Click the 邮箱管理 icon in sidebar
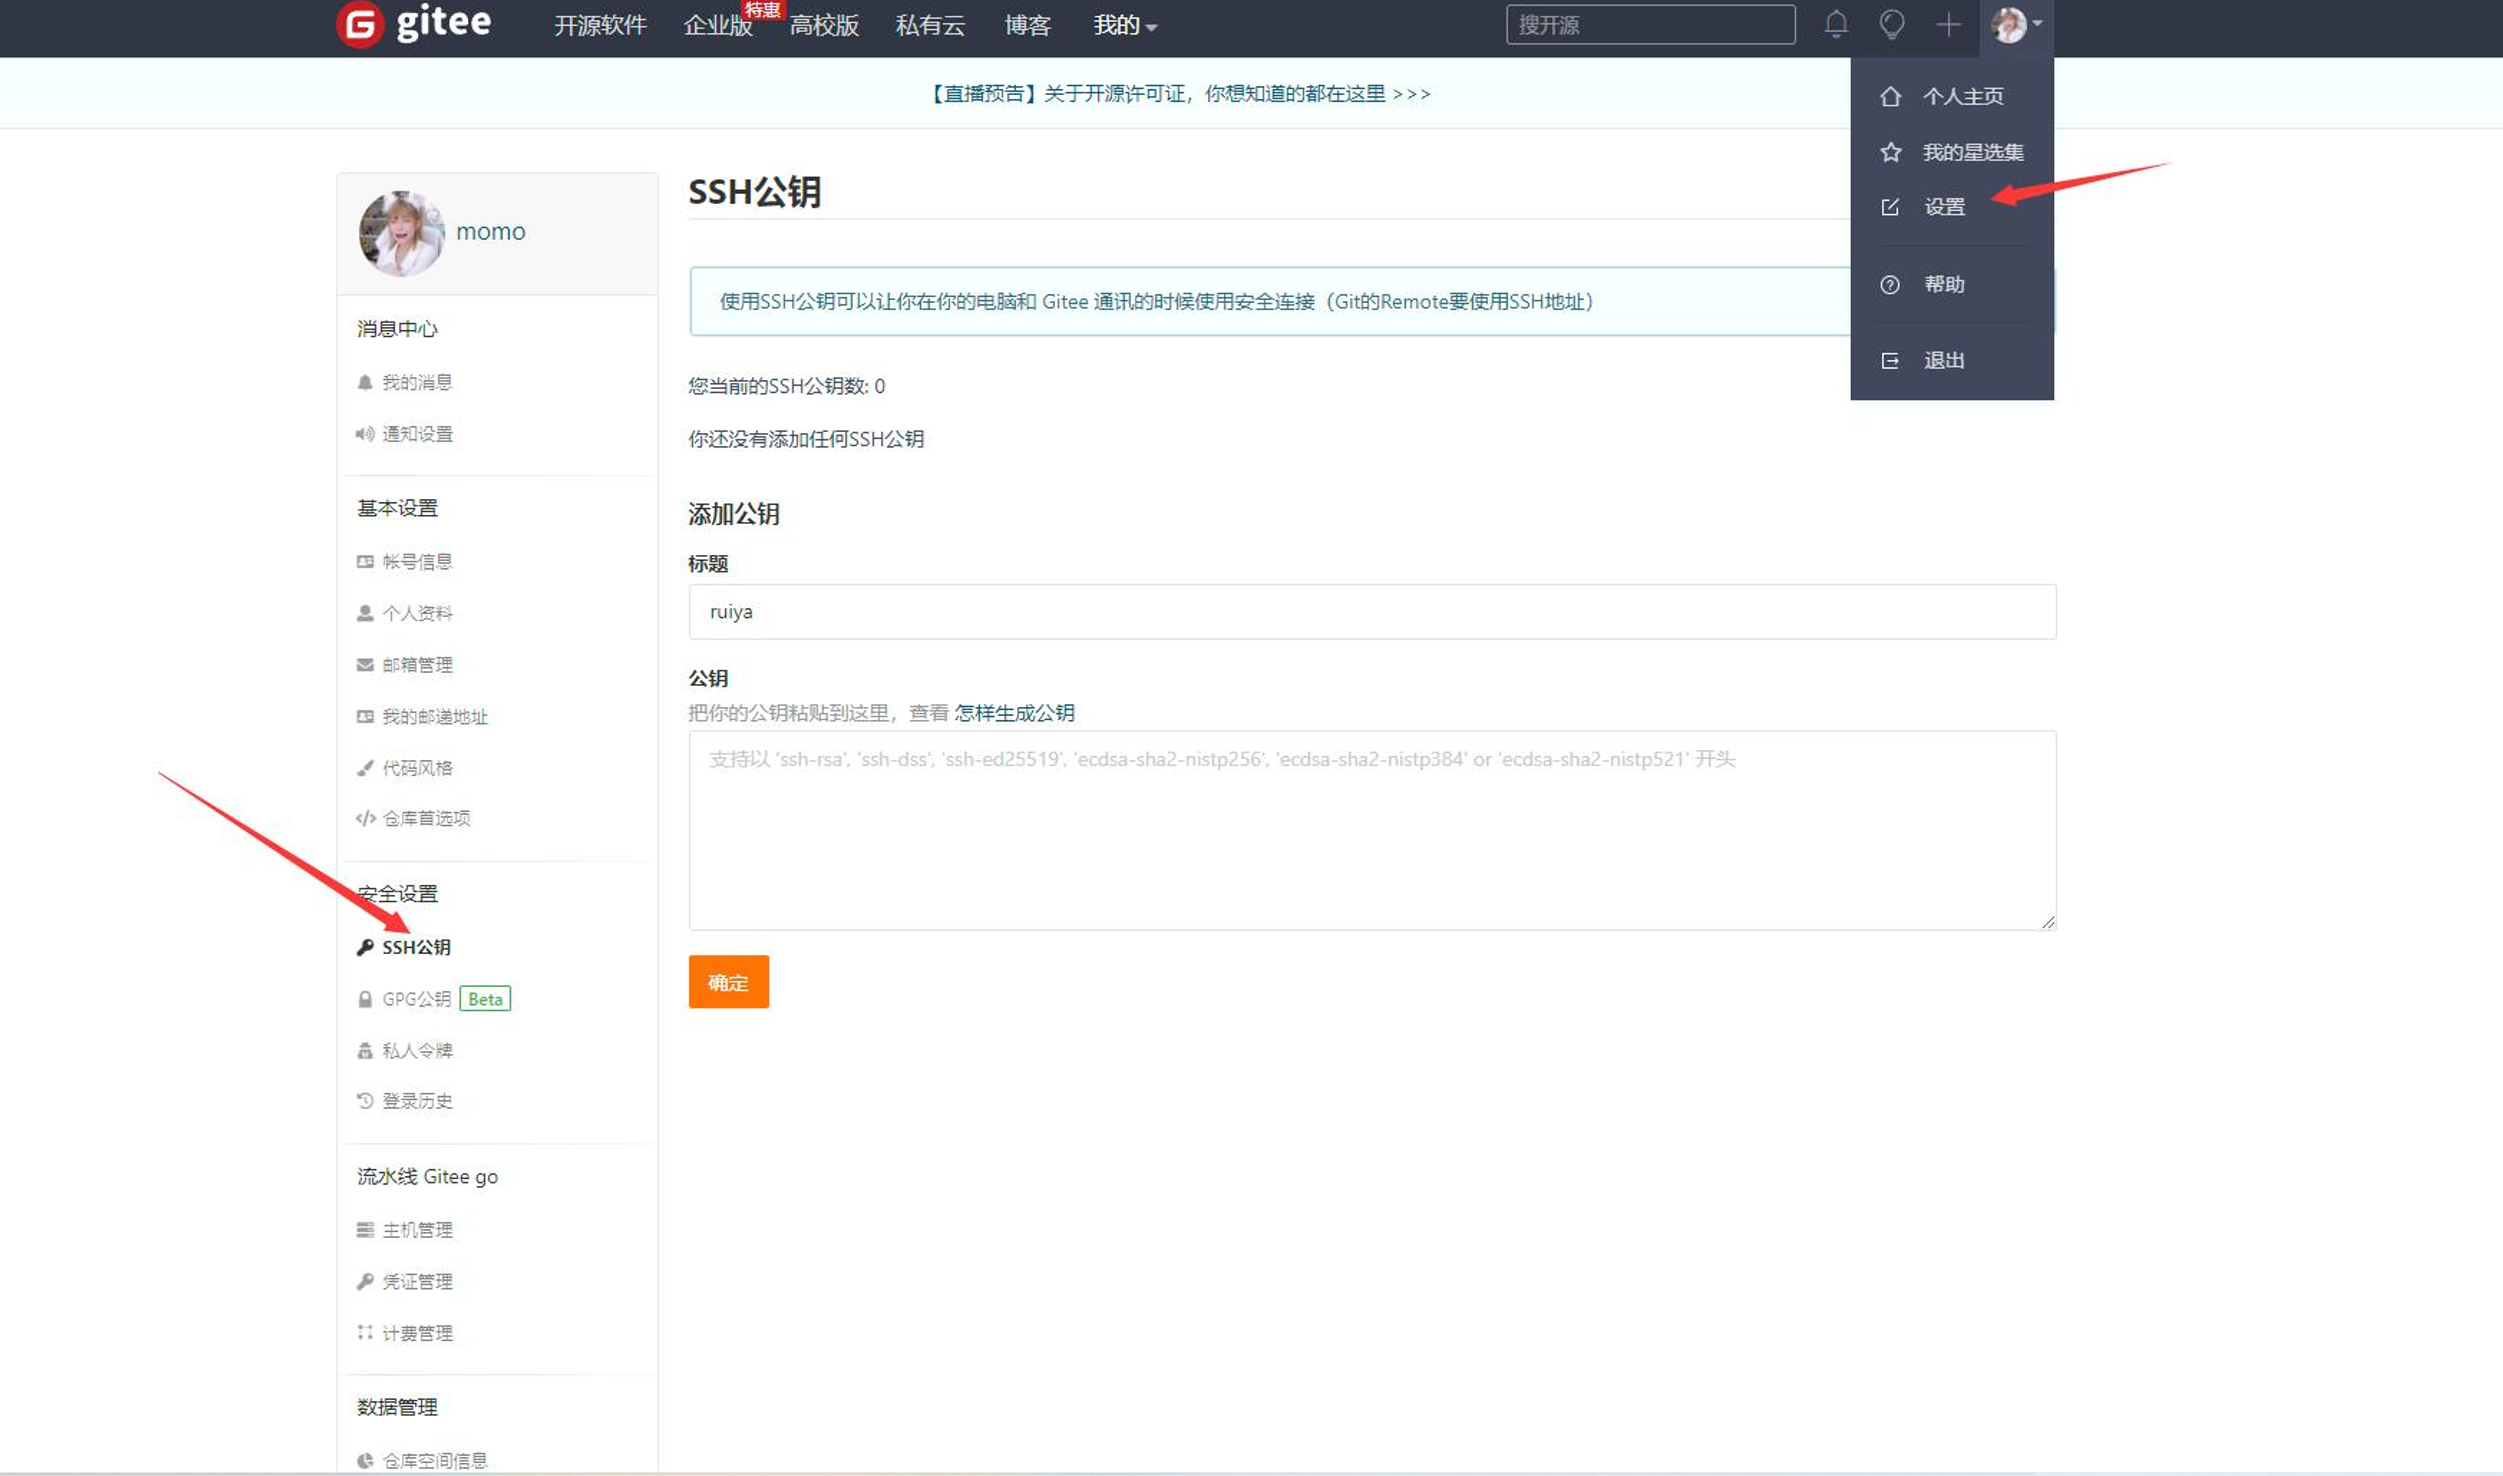 pos(364,664)
